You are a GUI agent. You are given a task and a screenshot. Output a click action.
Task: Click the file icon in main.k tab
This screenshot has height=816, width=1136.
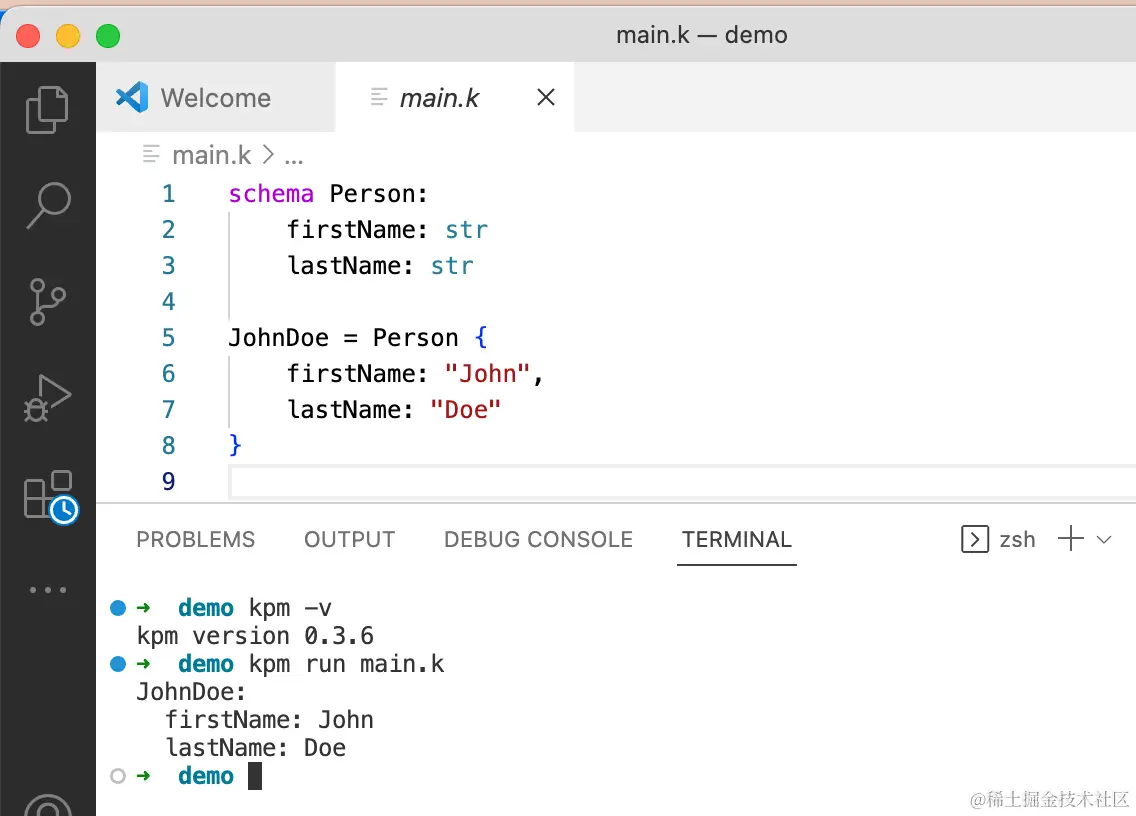pos(378,97)
